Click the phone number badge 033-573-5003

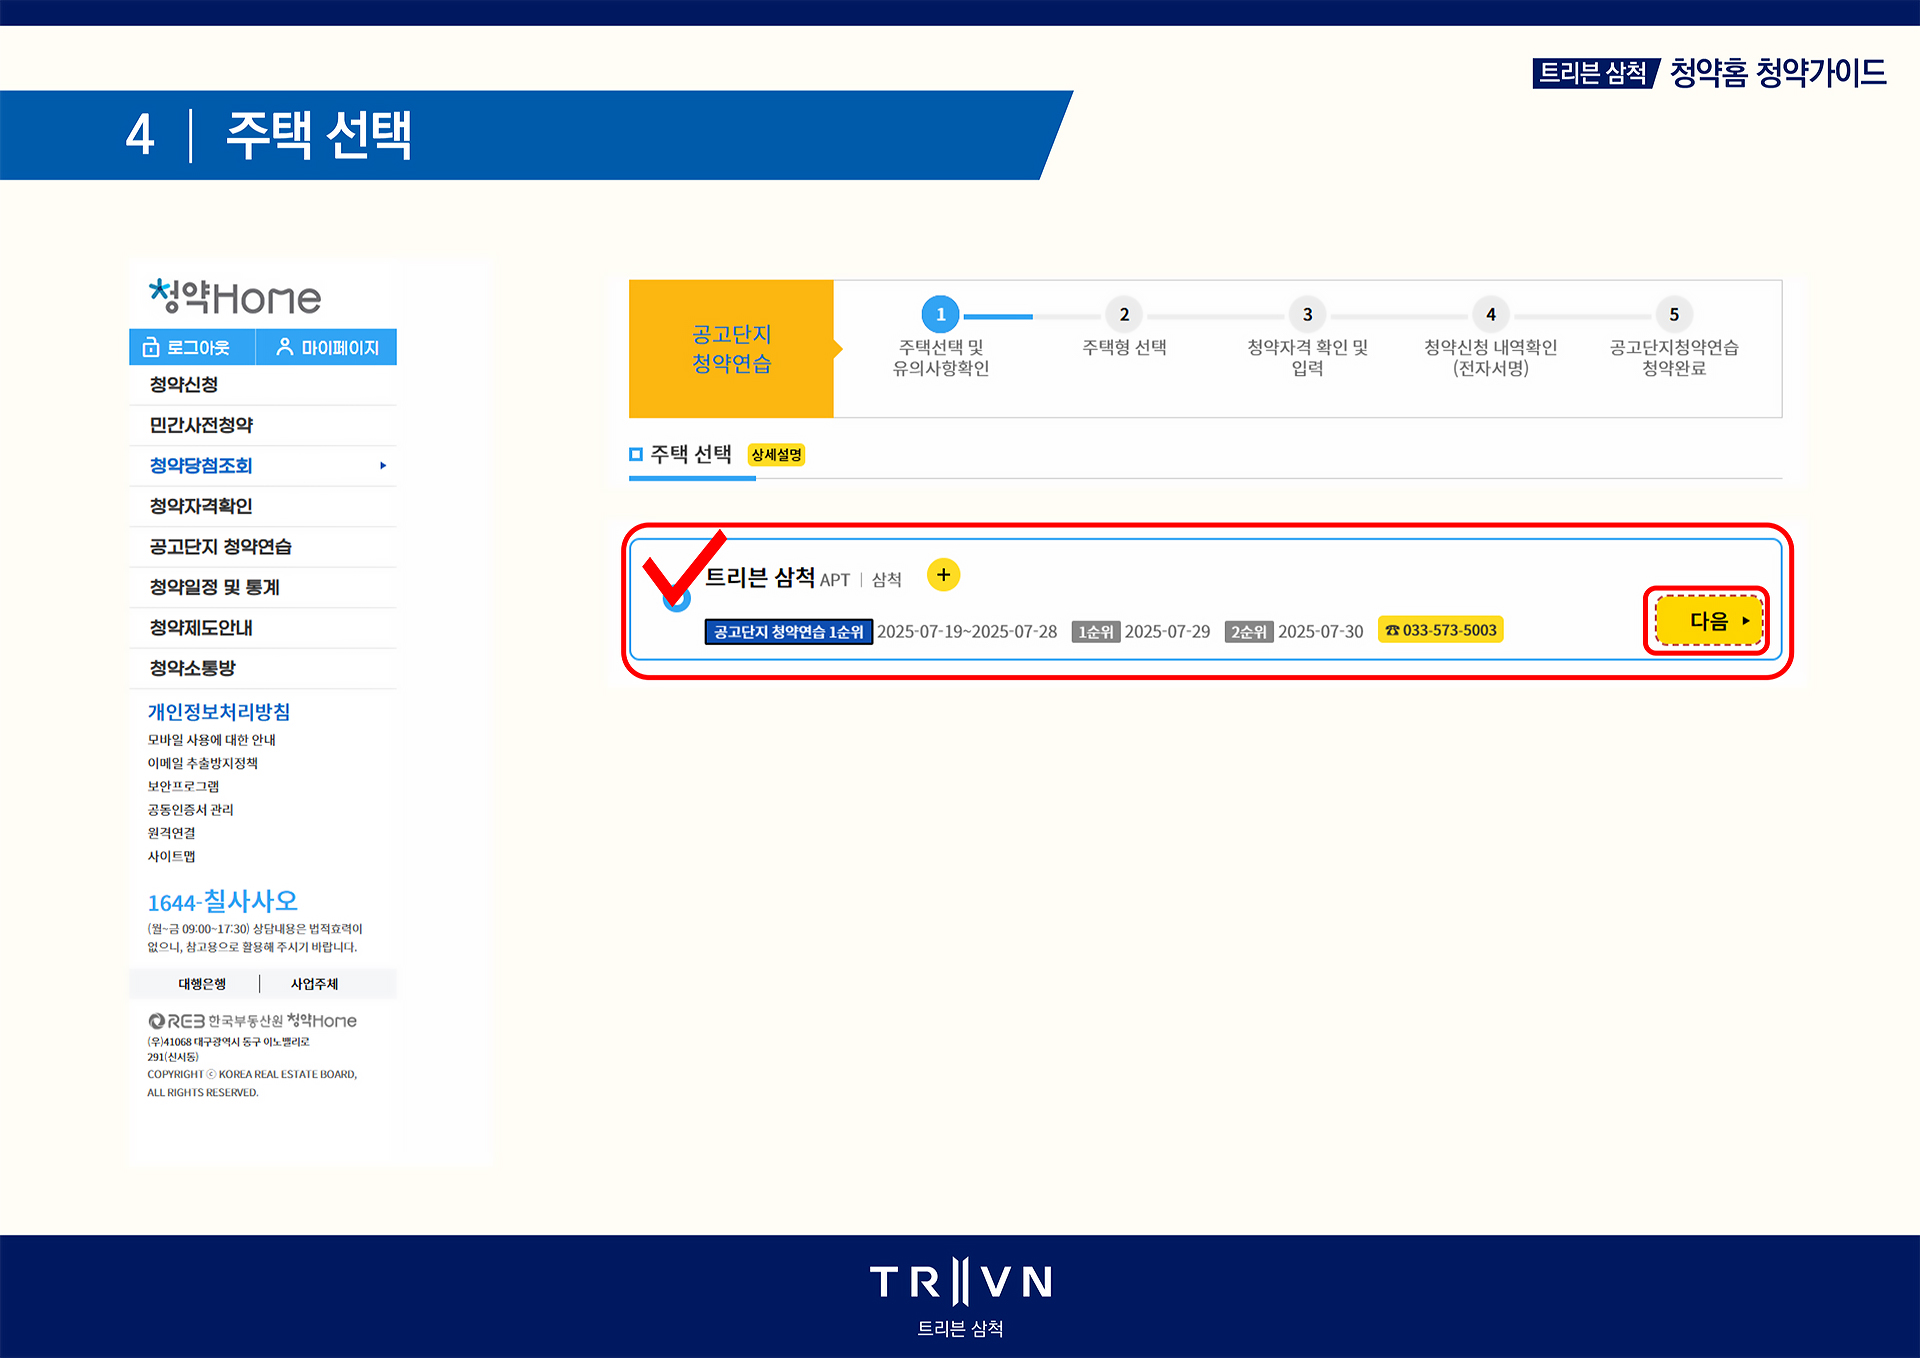1440,630
